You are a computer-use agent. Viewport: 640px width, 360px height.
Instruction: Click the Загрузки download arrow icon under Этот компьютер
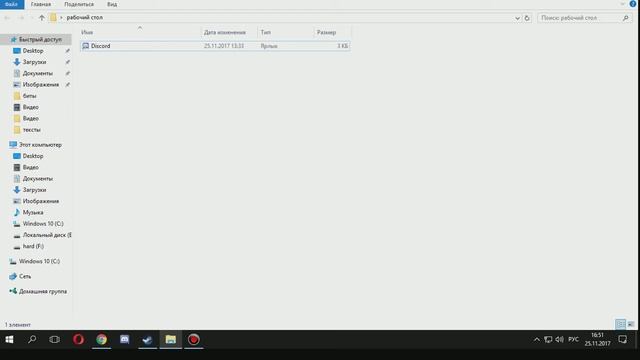point(17,190)
